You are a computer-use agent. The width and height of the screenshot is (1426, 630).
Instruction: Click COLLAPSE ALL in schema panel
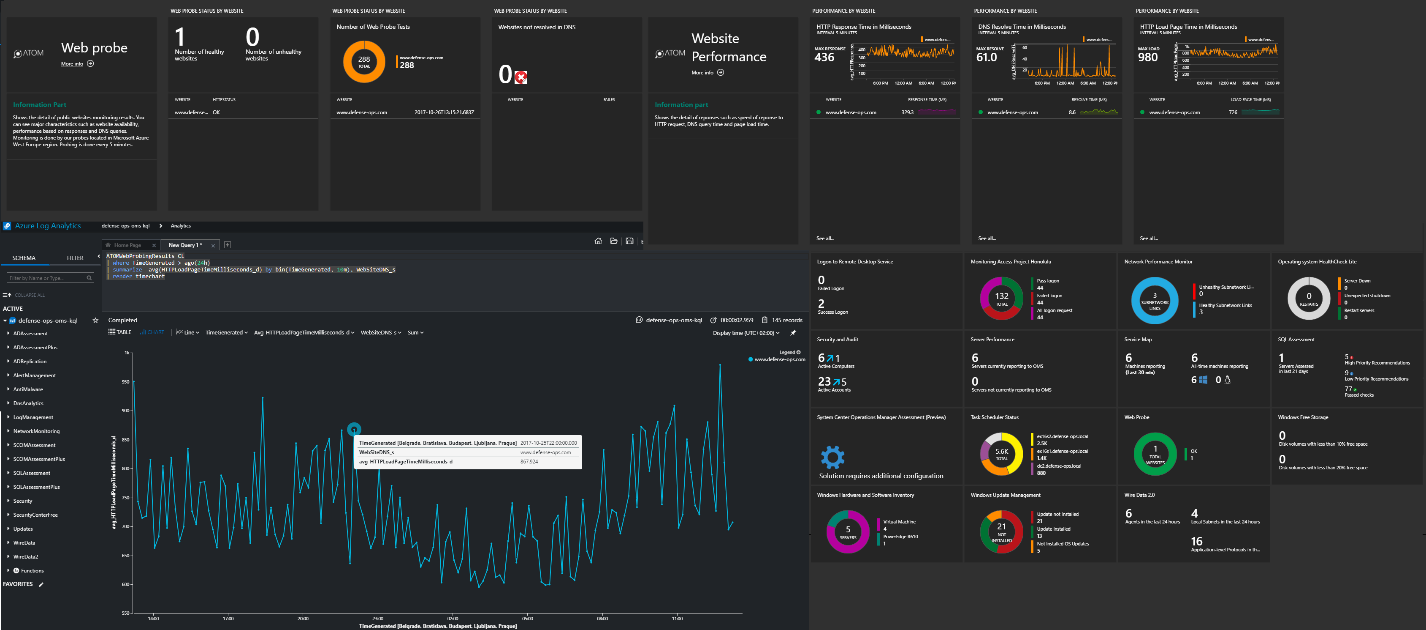tap(29, 295)
